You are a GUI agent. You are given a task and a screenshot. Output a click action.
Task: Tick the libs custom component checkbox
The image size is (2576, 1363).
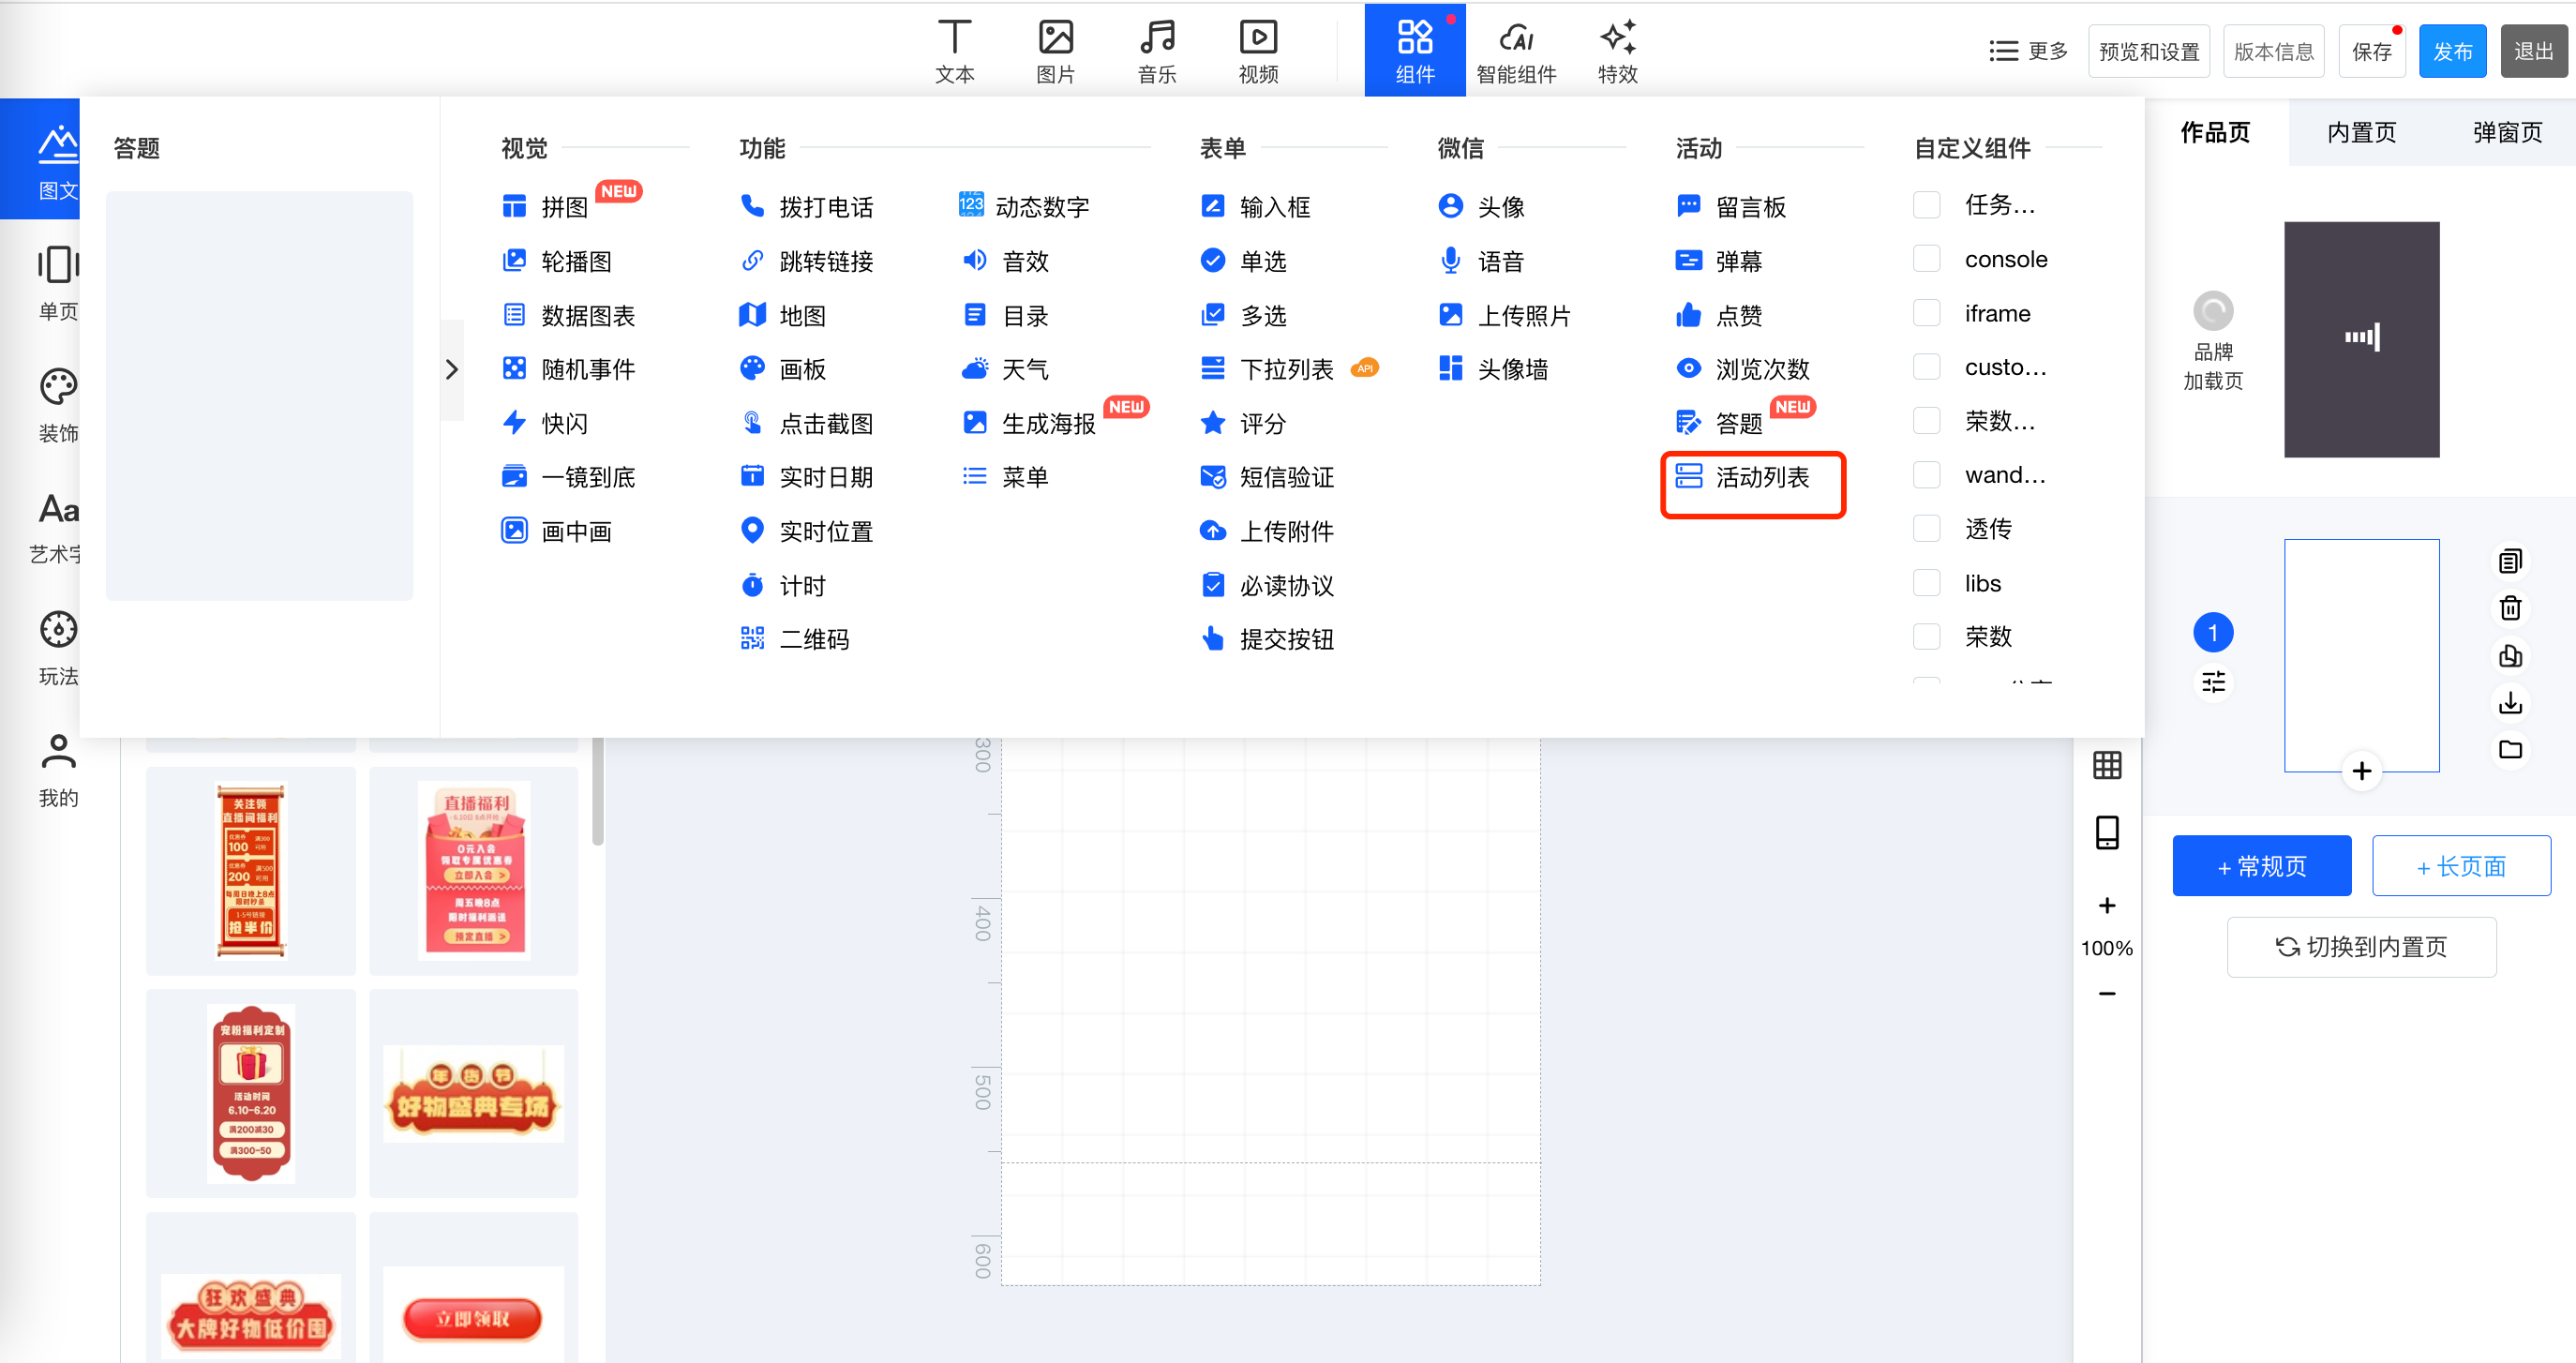pos(1926,583)
